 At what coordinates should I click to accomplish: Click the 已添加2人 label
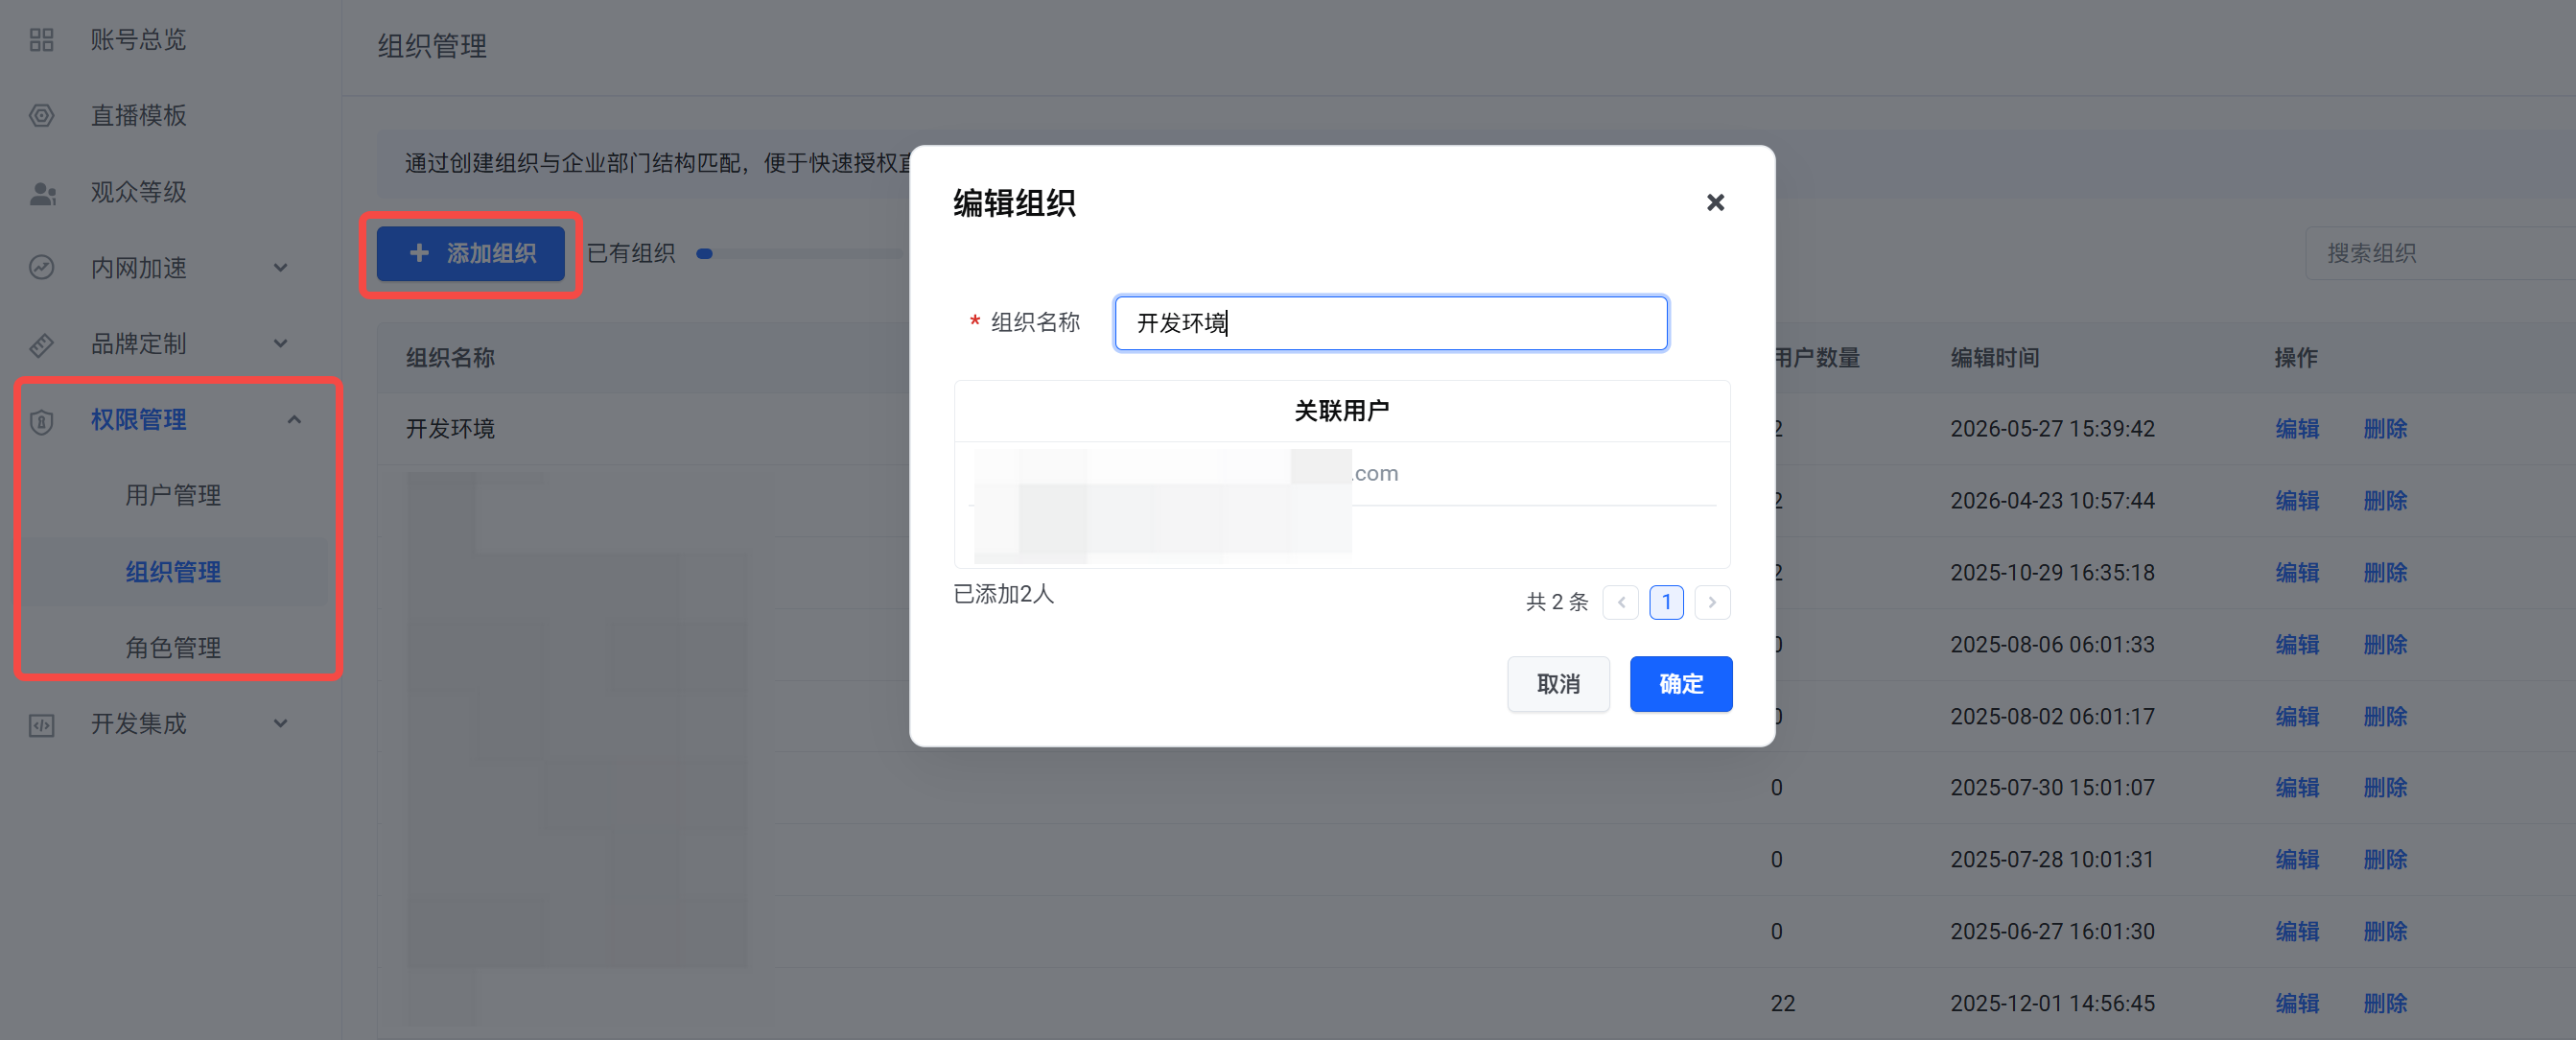click(x=1004, y=594)
